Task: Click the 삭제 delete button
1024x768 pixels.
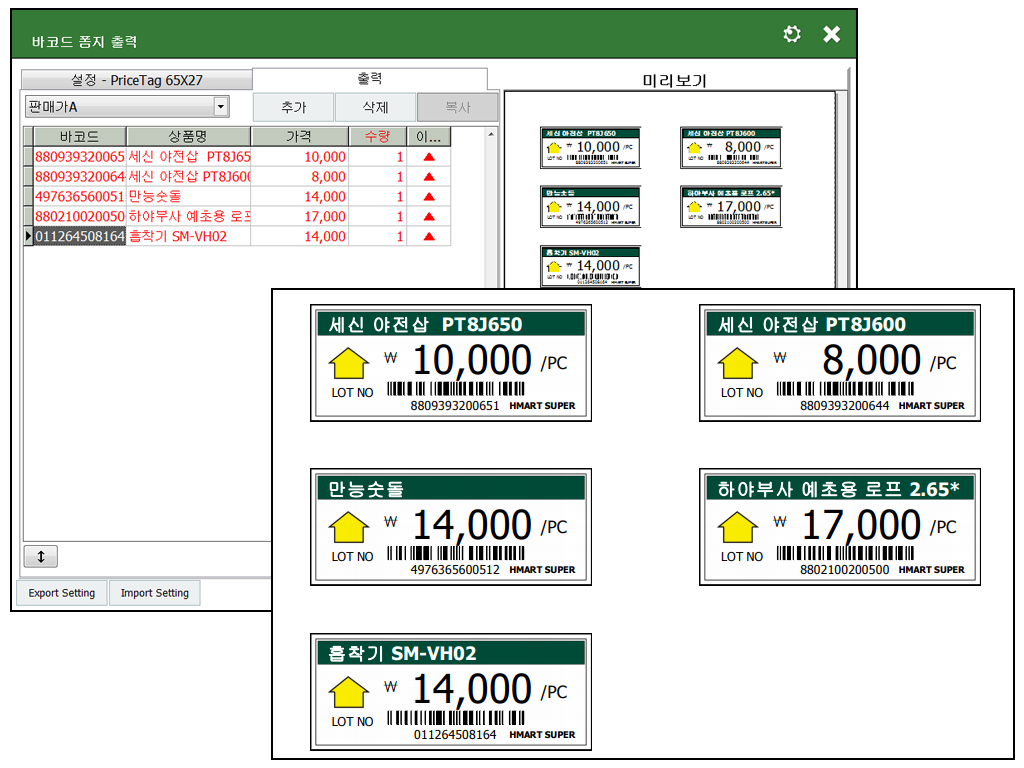Action: 375,108
